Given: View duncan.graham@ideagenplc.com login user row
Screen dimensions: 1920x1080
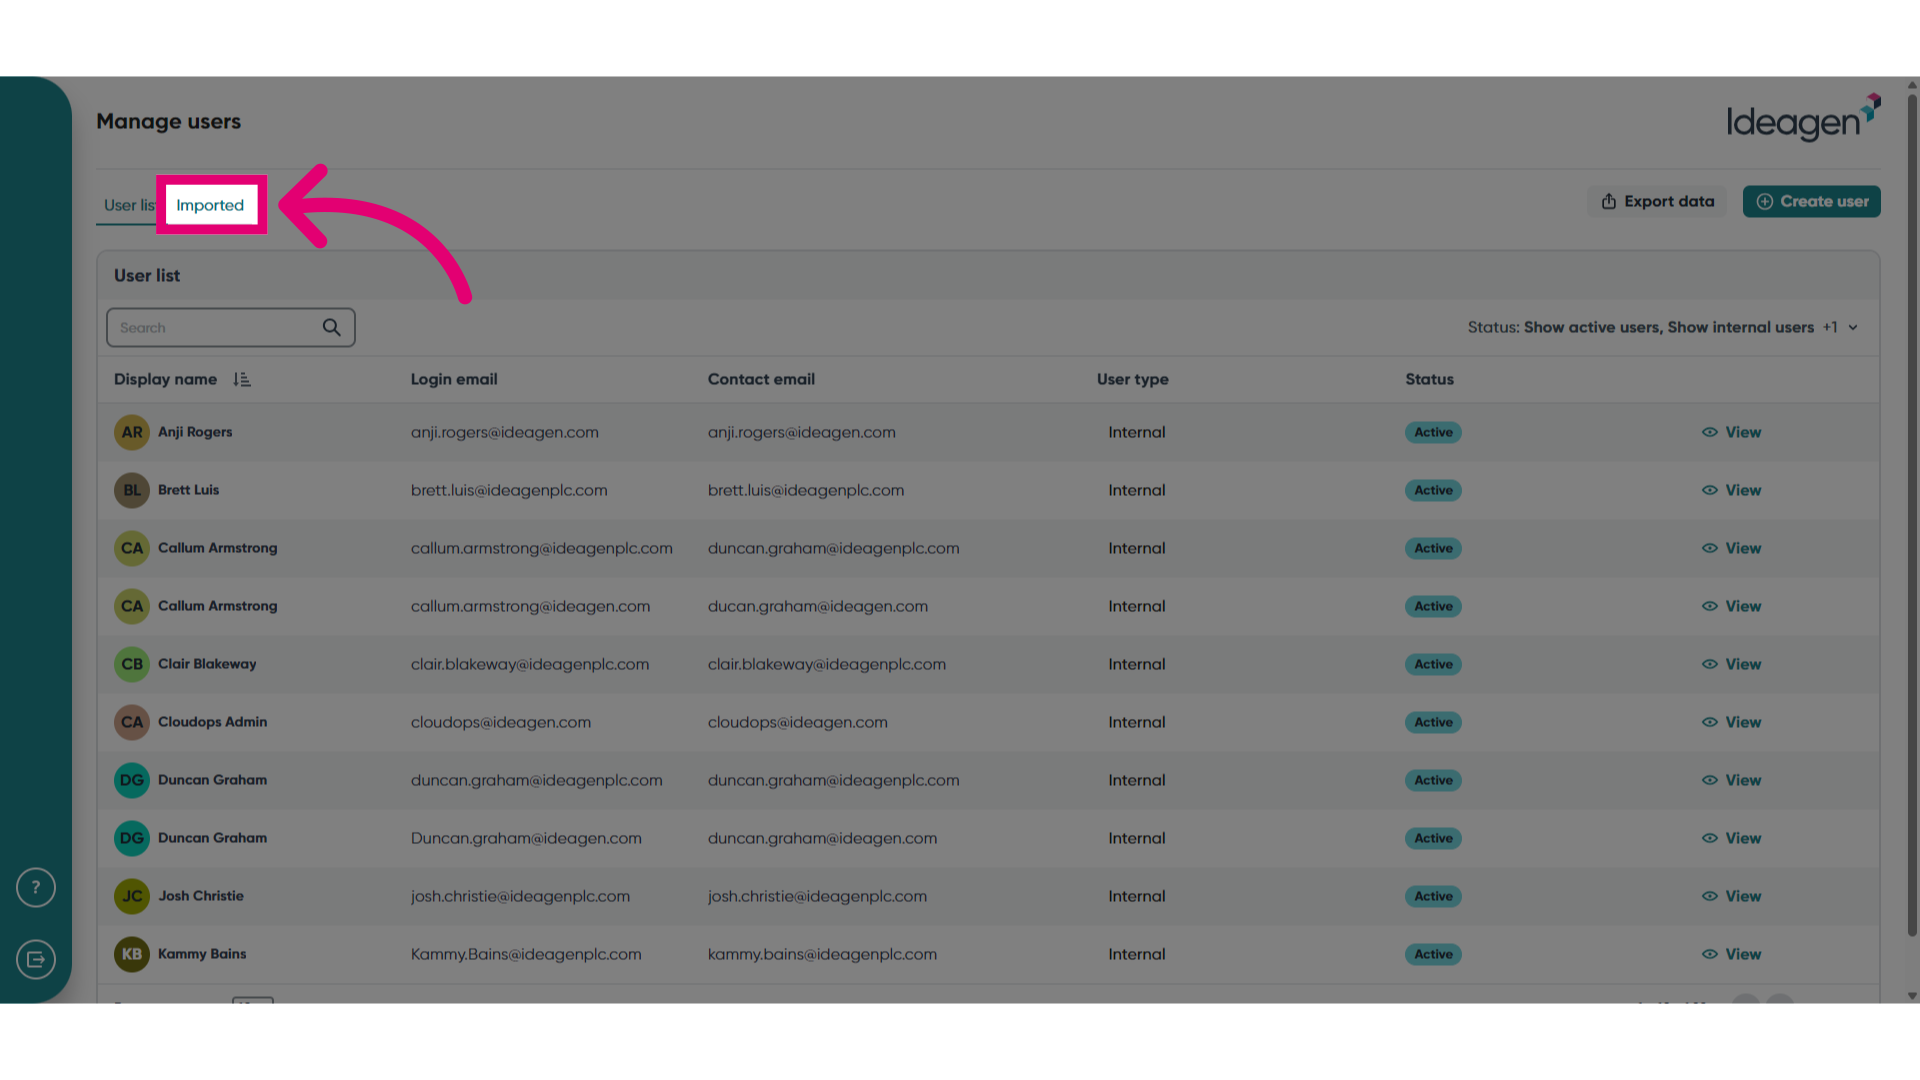Looking at the screenshot, I should pyautogui.click(x=1732, y=780).
